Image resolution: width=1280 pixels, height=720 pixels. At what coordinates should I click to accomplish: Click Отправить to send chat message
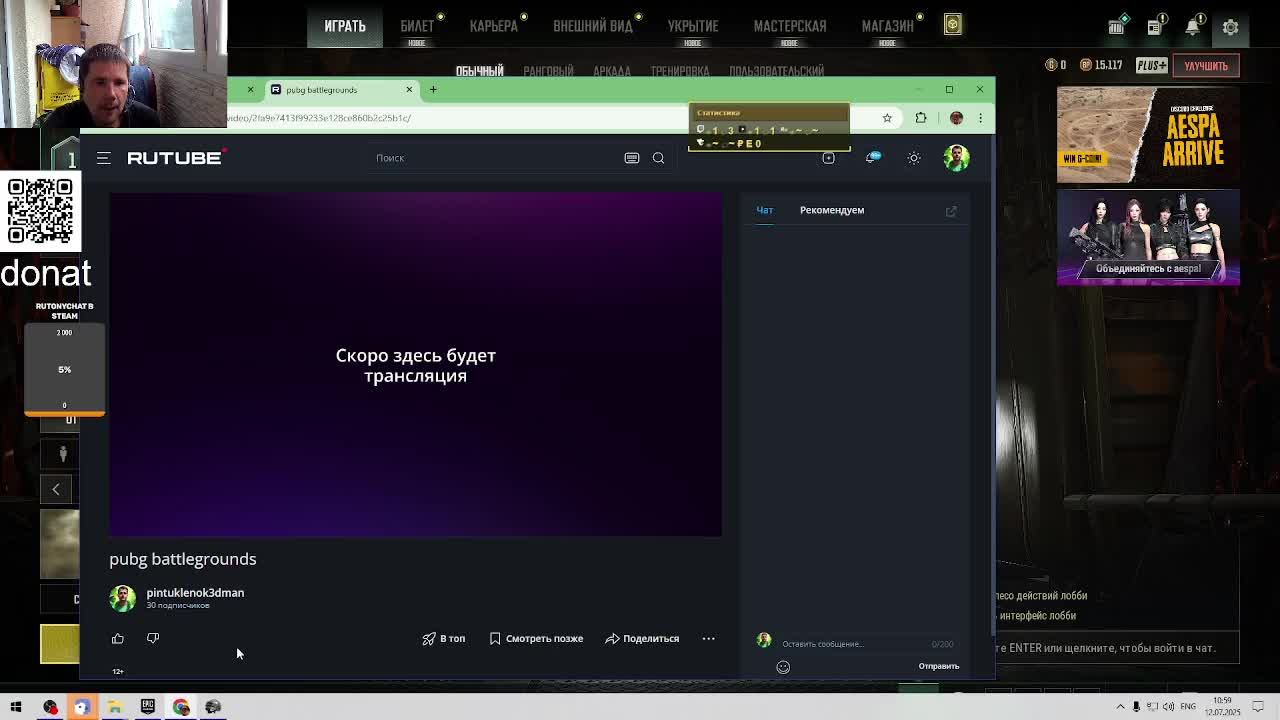click(938, 666)
